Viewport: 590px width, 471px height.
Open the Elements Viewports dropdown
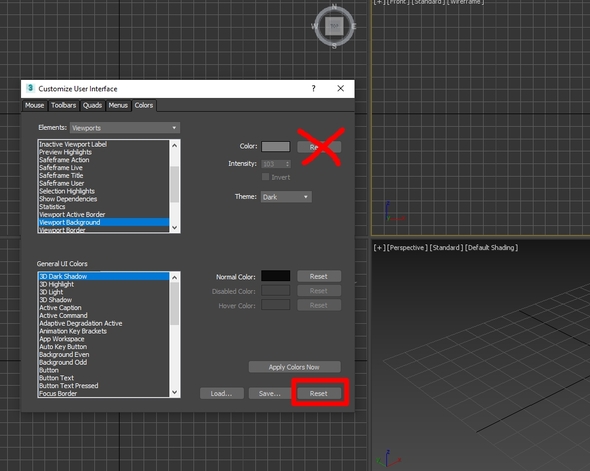tap(125, 128)
